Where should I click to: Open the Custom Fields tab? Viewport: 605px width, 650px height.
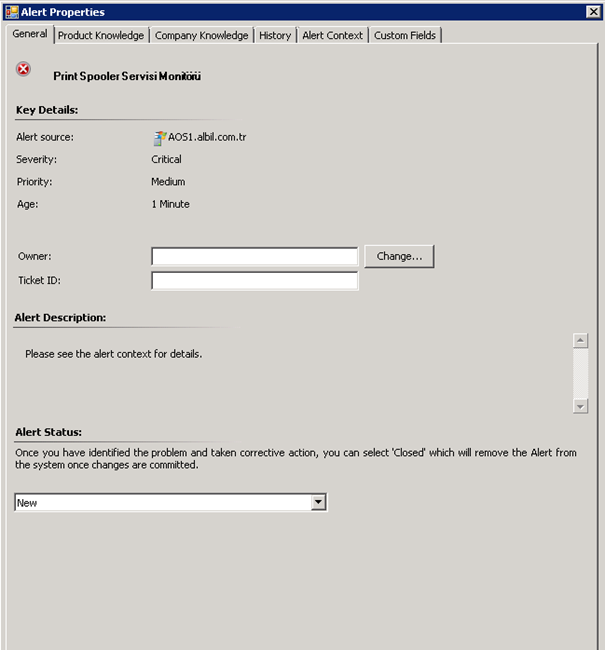(405, 36)
